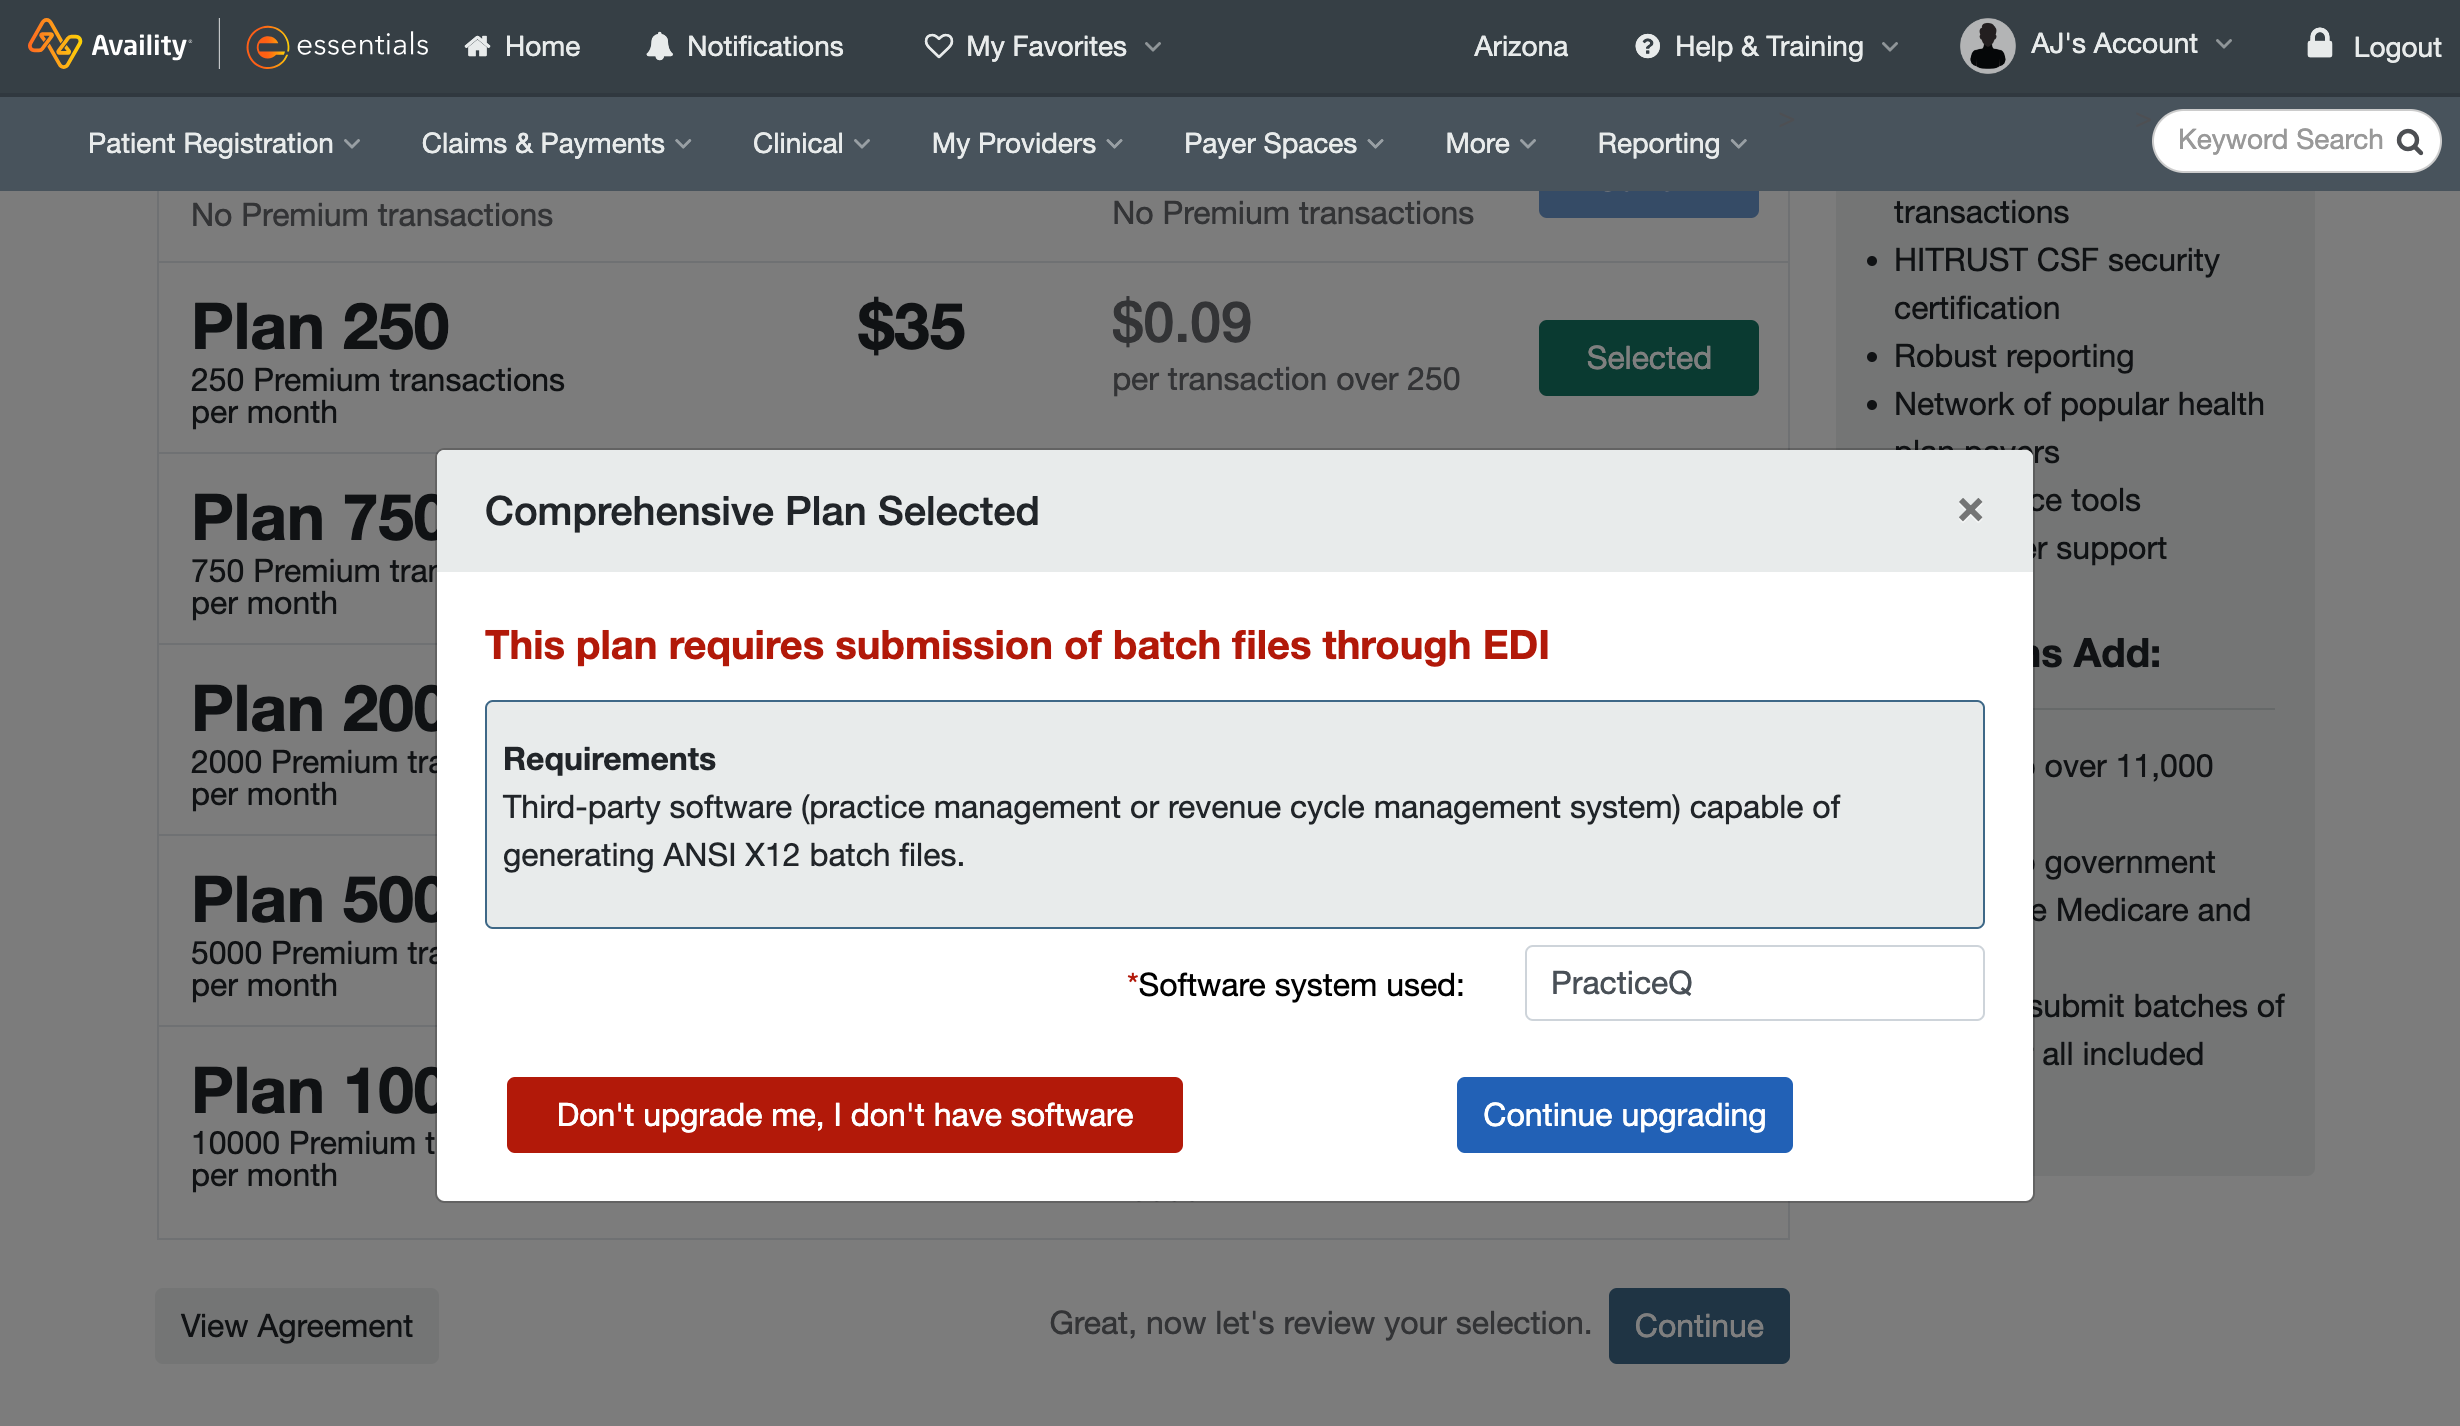Open the Payer Spaces dropdown

1284,143
